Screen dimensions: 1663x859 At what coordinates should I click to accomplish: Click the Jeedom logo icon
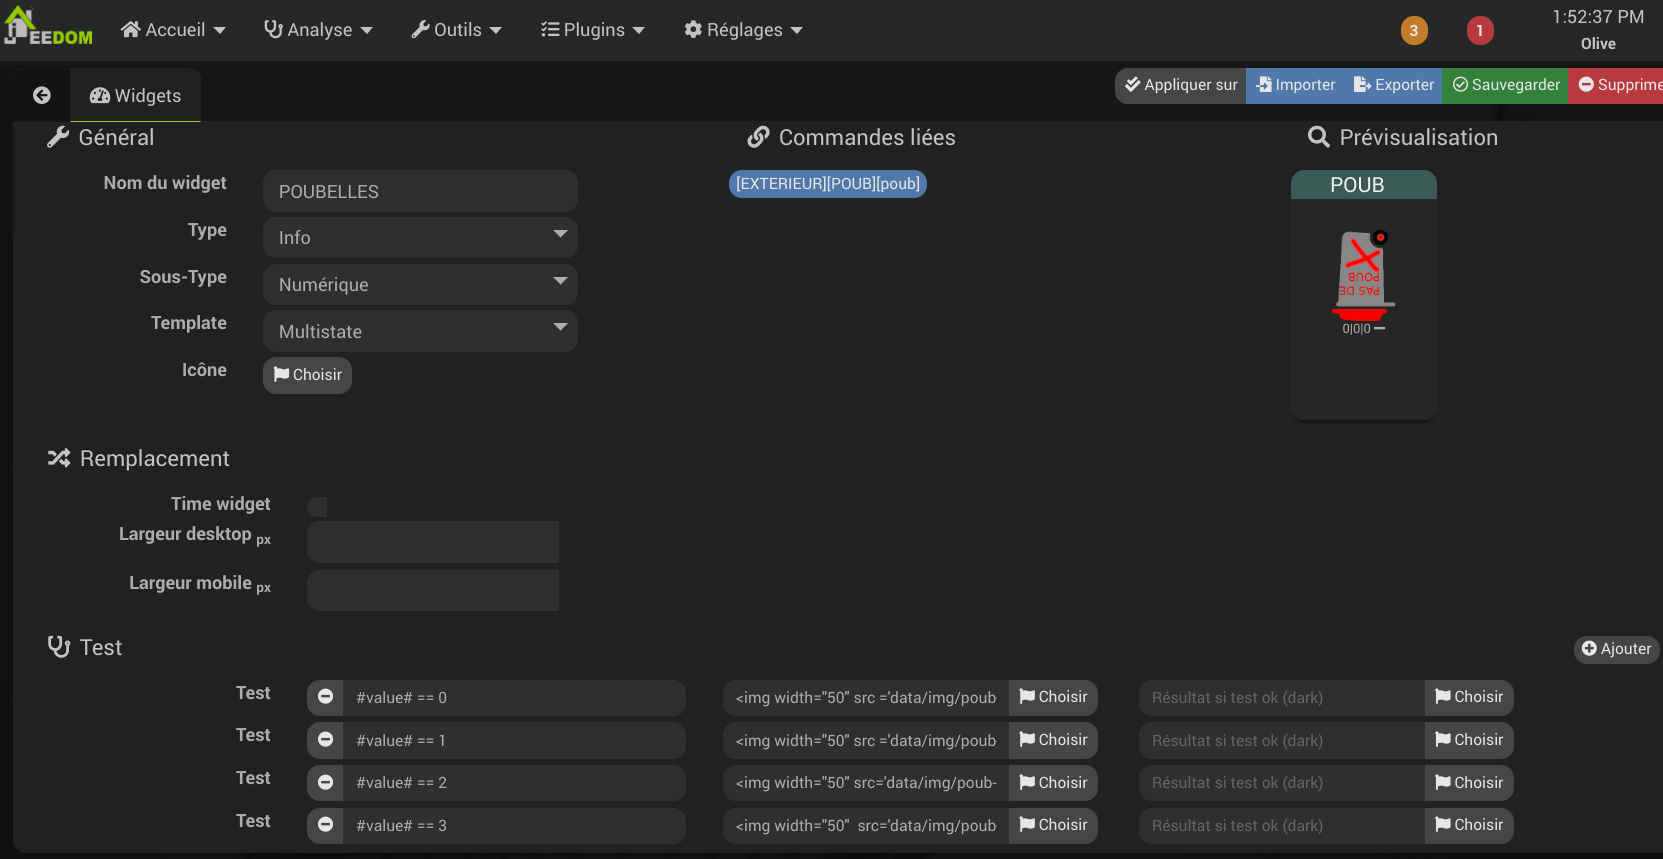[47, 27]
